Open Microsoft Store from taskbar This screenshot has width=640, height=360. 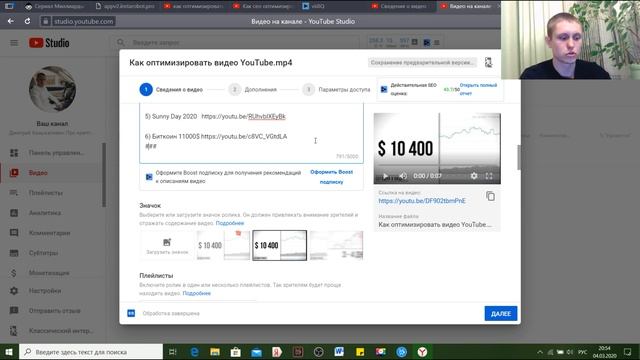coord(236,352)
